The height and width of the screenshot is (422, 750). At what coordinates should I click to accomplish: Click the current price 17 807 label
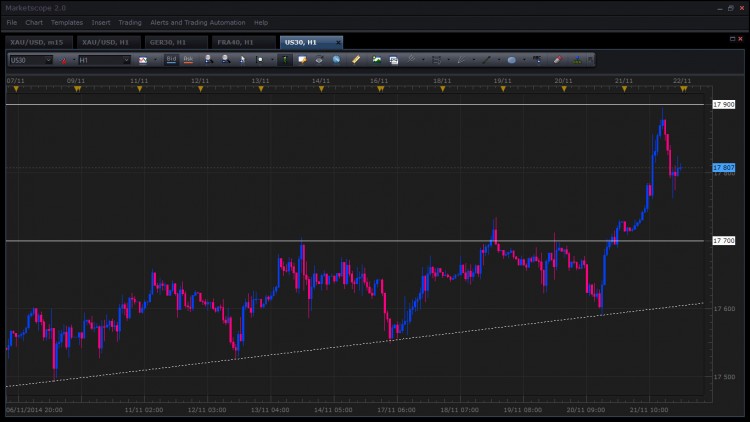(724, 167)
